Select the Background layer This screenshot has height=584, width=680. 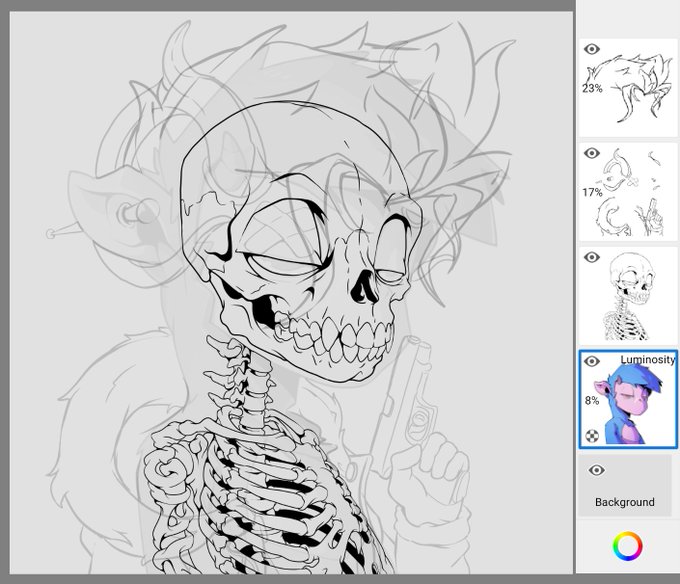point(624,485)
